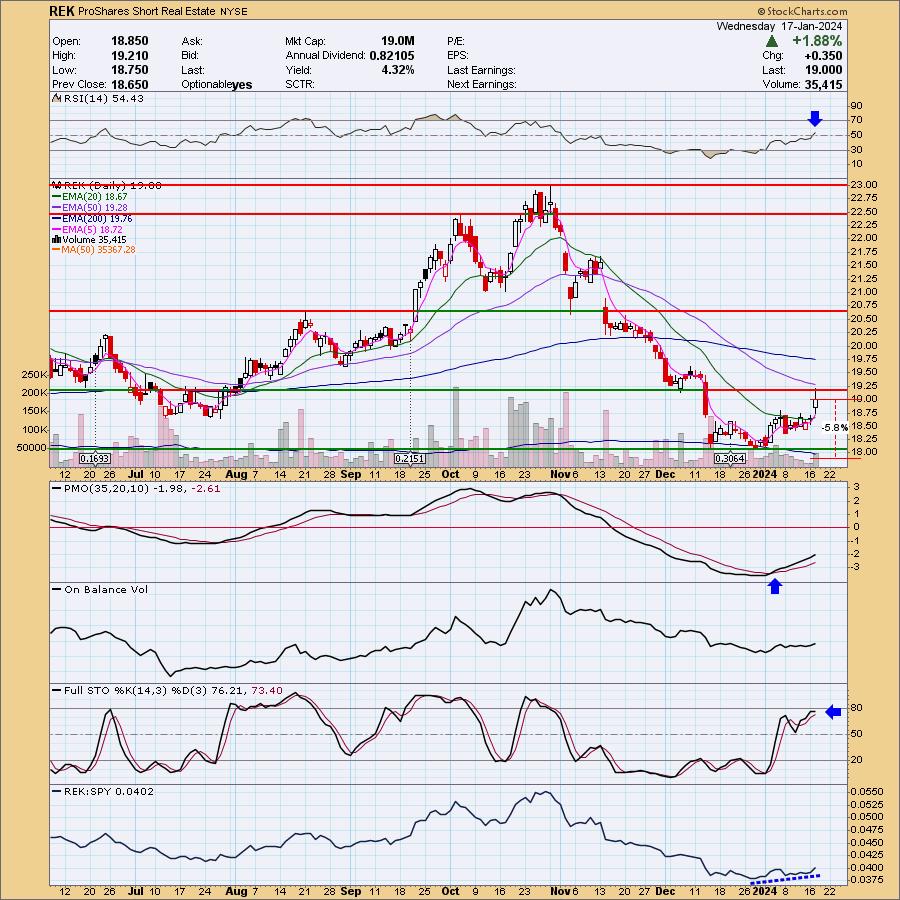Click the -3 label on the PMO axis
900x900 pixels.
click(x=855, y=567)
